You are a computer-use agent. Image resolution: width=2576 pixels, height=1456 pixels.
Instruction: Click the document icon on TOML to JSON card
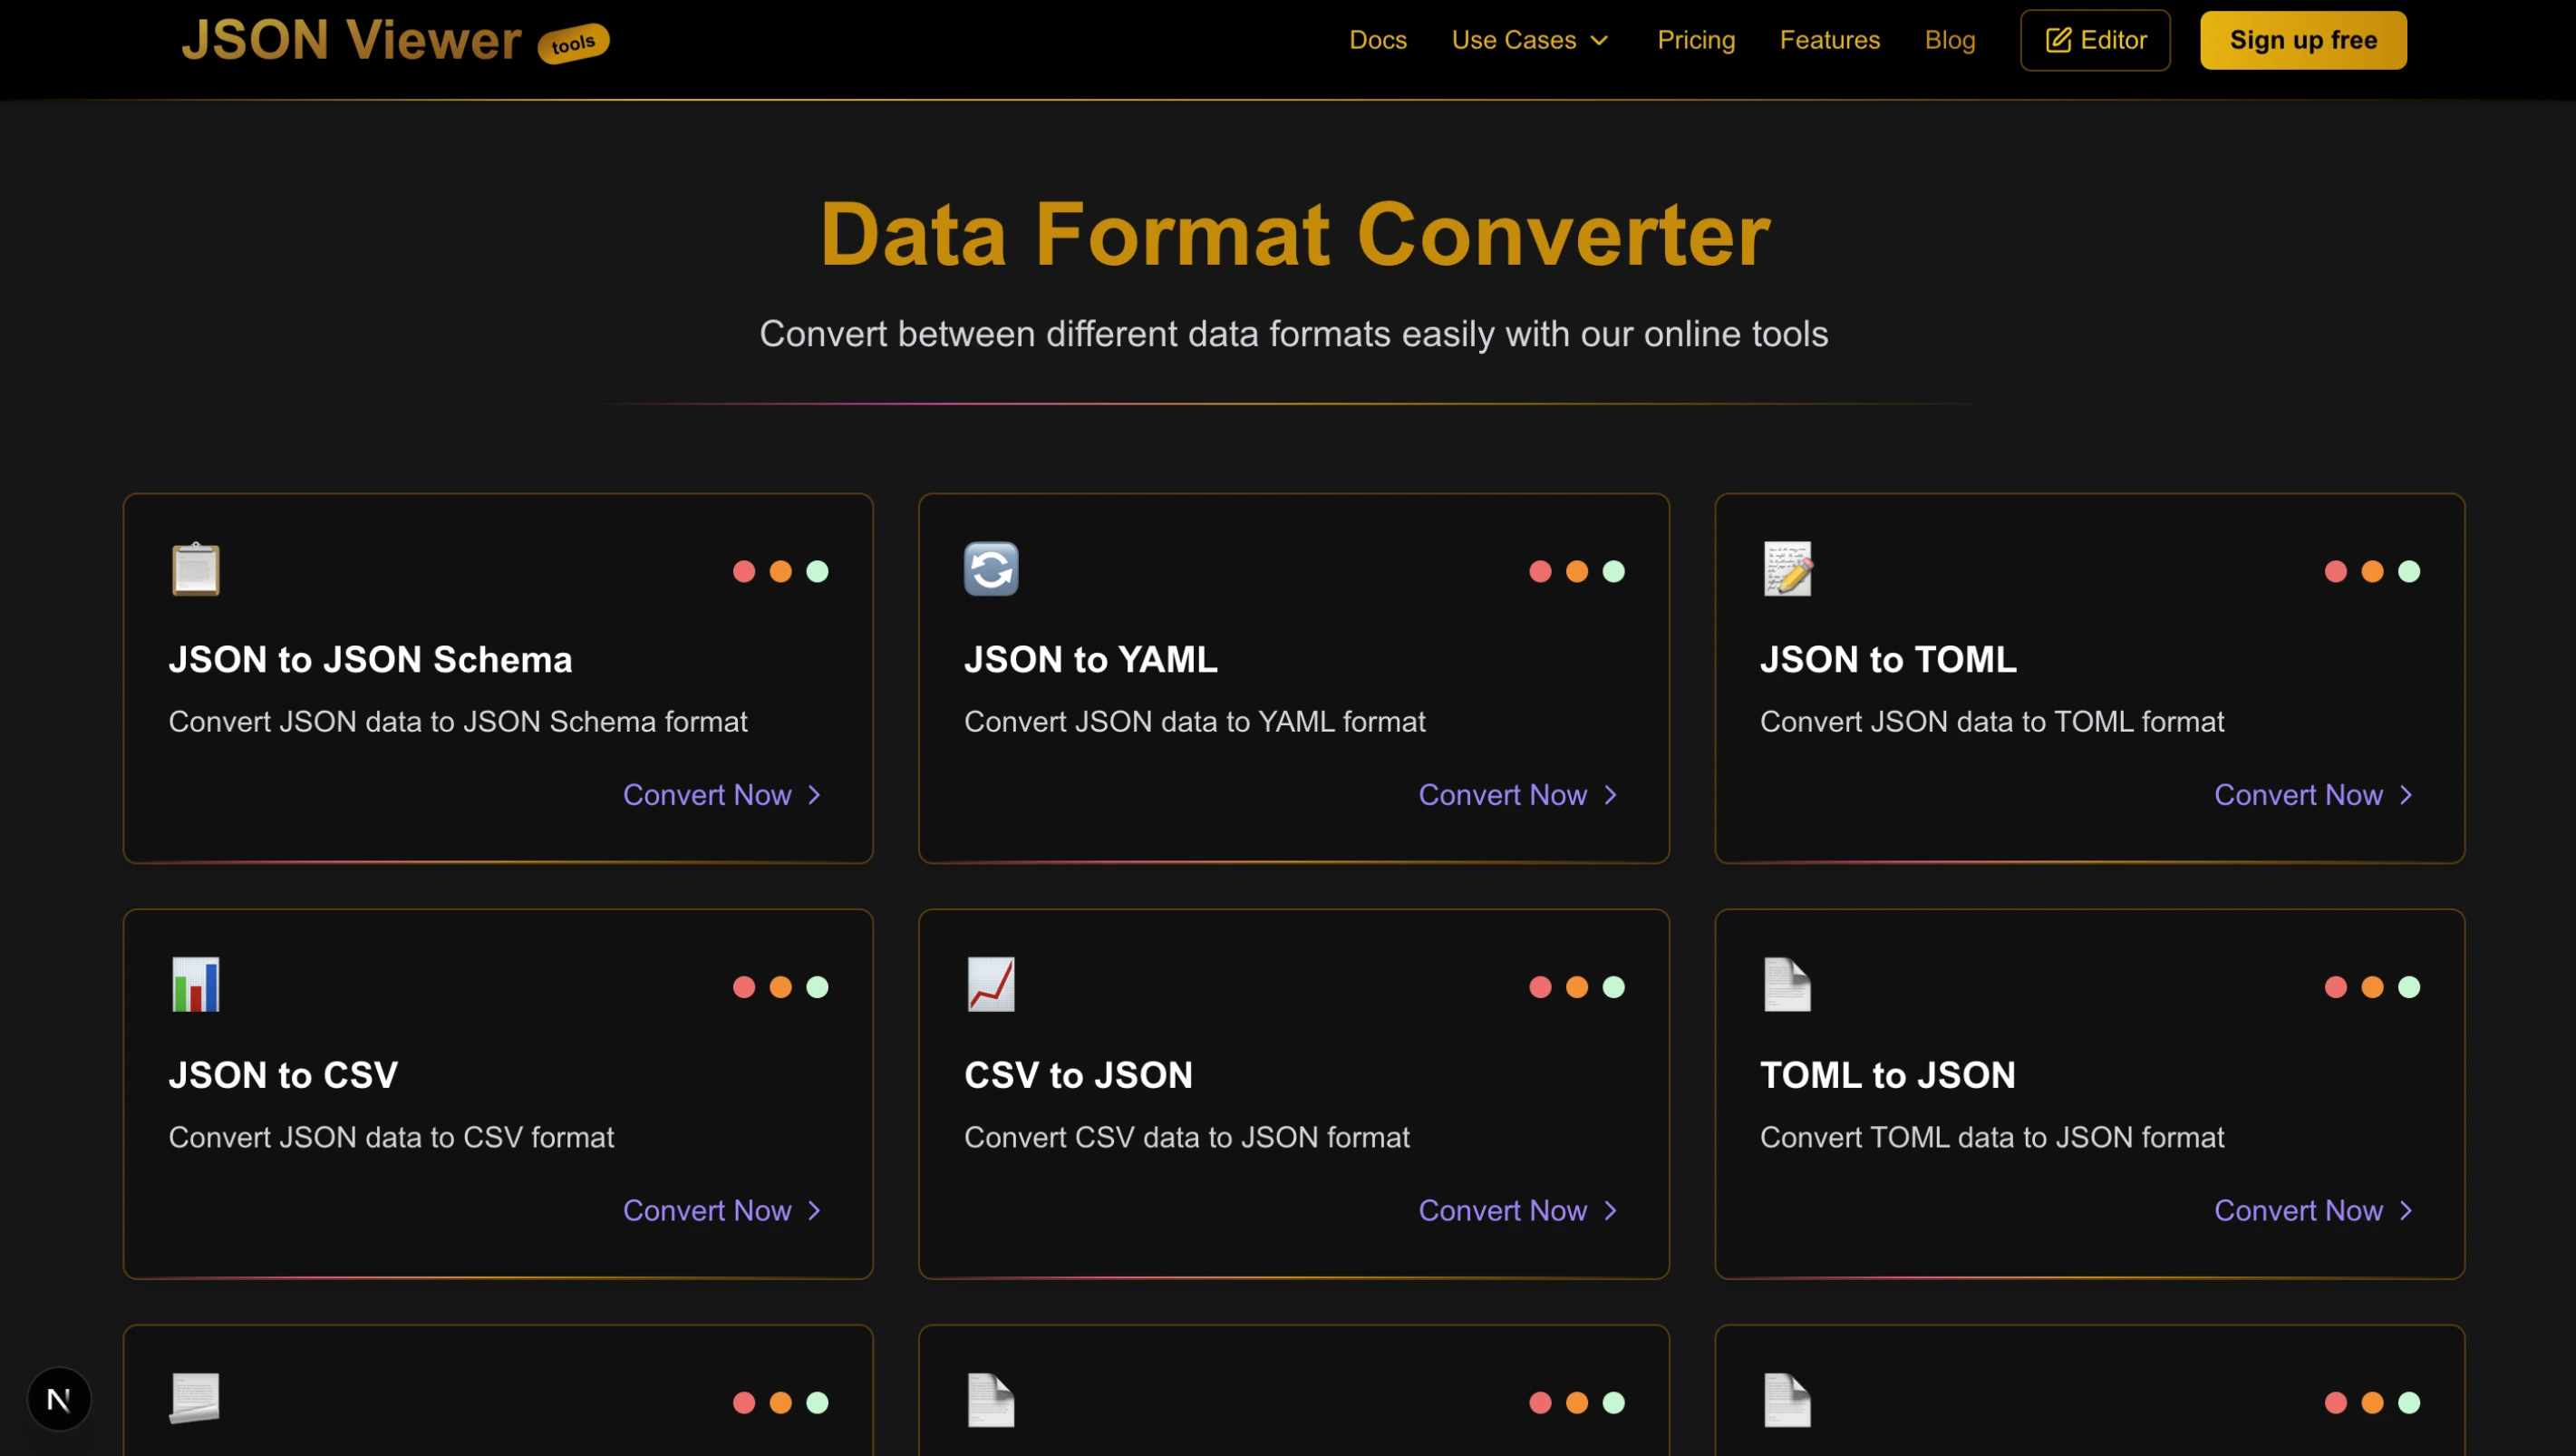1788,986
